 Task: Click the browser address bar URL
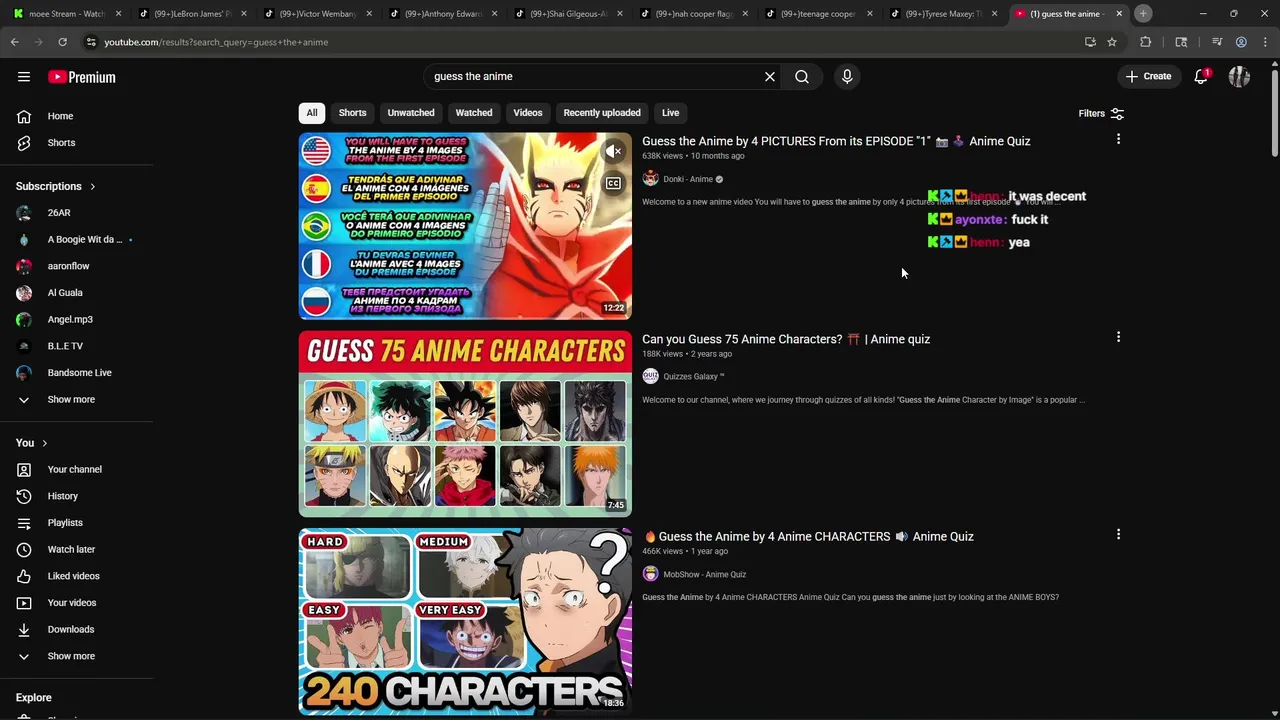216,42
